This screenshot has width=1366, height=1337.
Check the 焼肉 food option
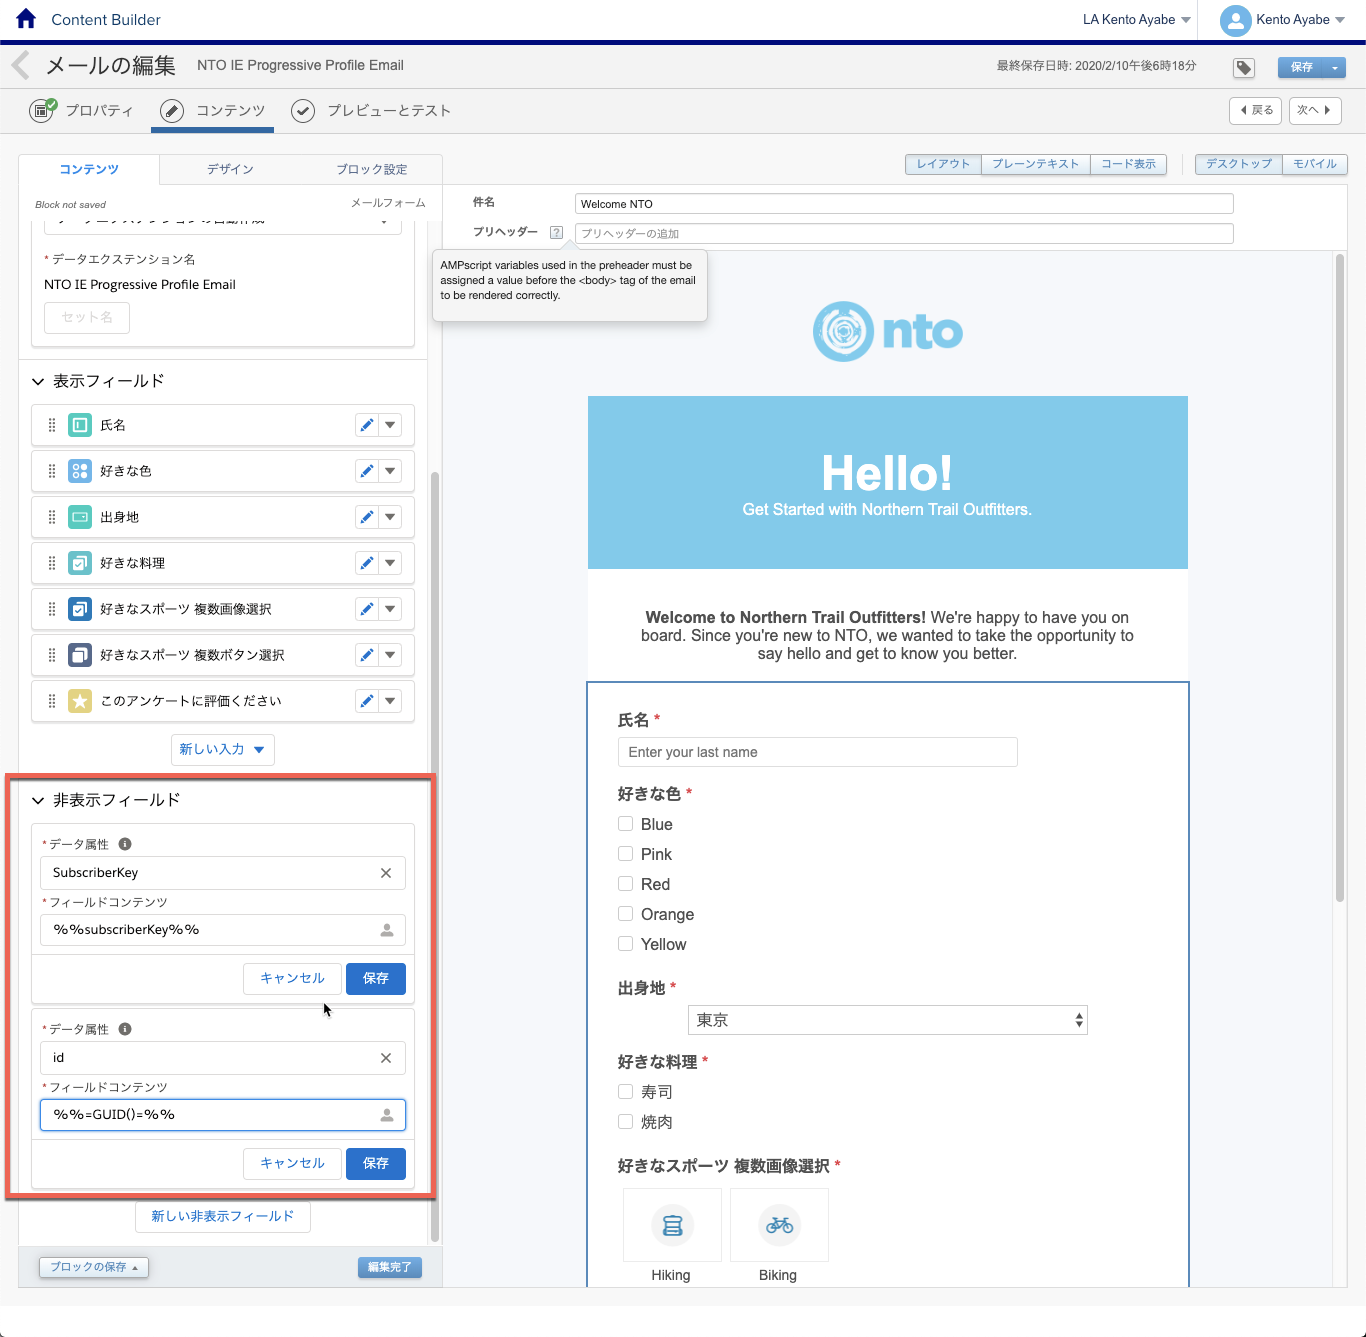[x=626, y=1122]
